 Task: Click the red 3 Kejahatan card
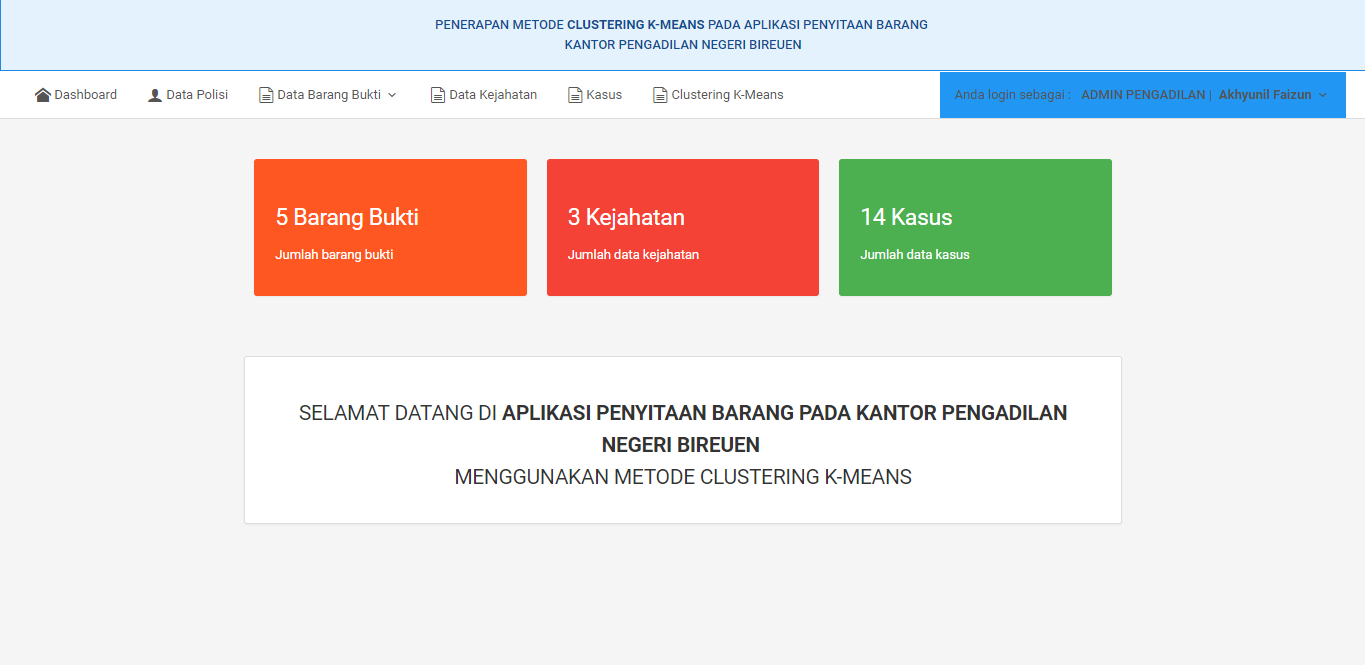coord(683,227)
